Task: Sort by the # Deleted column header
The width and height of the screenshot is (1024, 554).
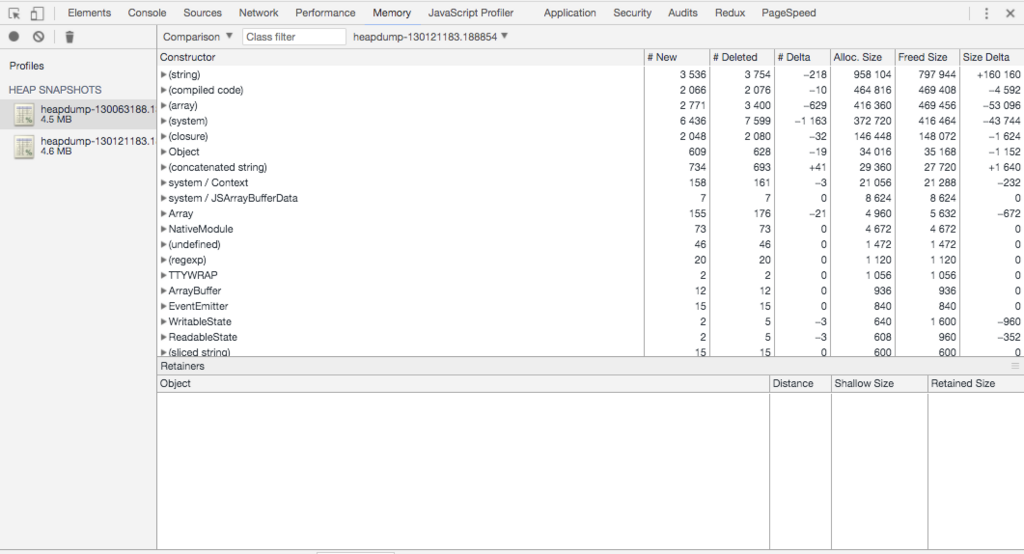Action: click(x=742, y=57)
